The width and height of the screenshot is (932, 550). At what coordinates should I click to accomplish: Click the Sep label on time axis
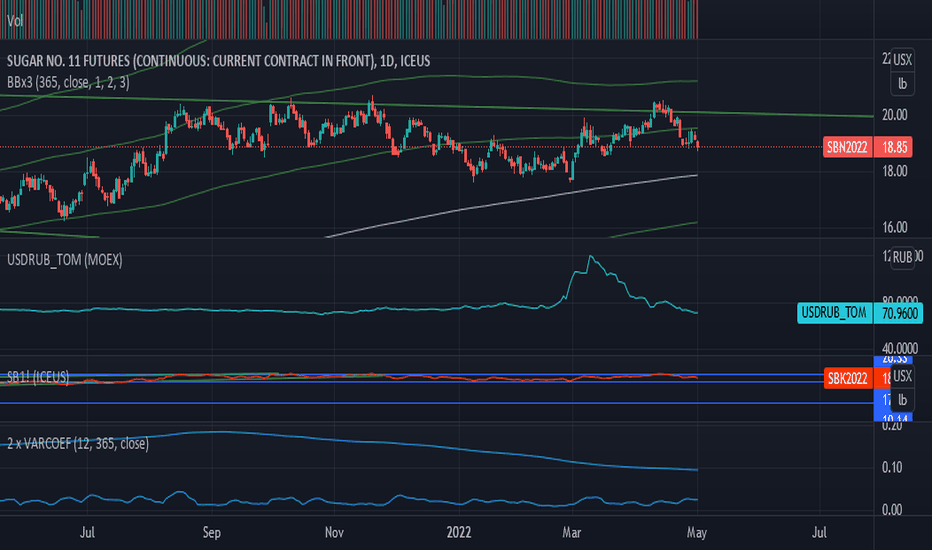[212, 532]
